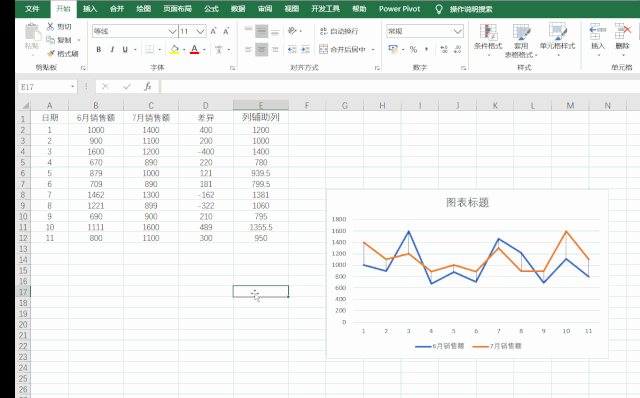Open fill color dropdown arrow
Viewport: 640px width, 398px height.
[184, 50]
